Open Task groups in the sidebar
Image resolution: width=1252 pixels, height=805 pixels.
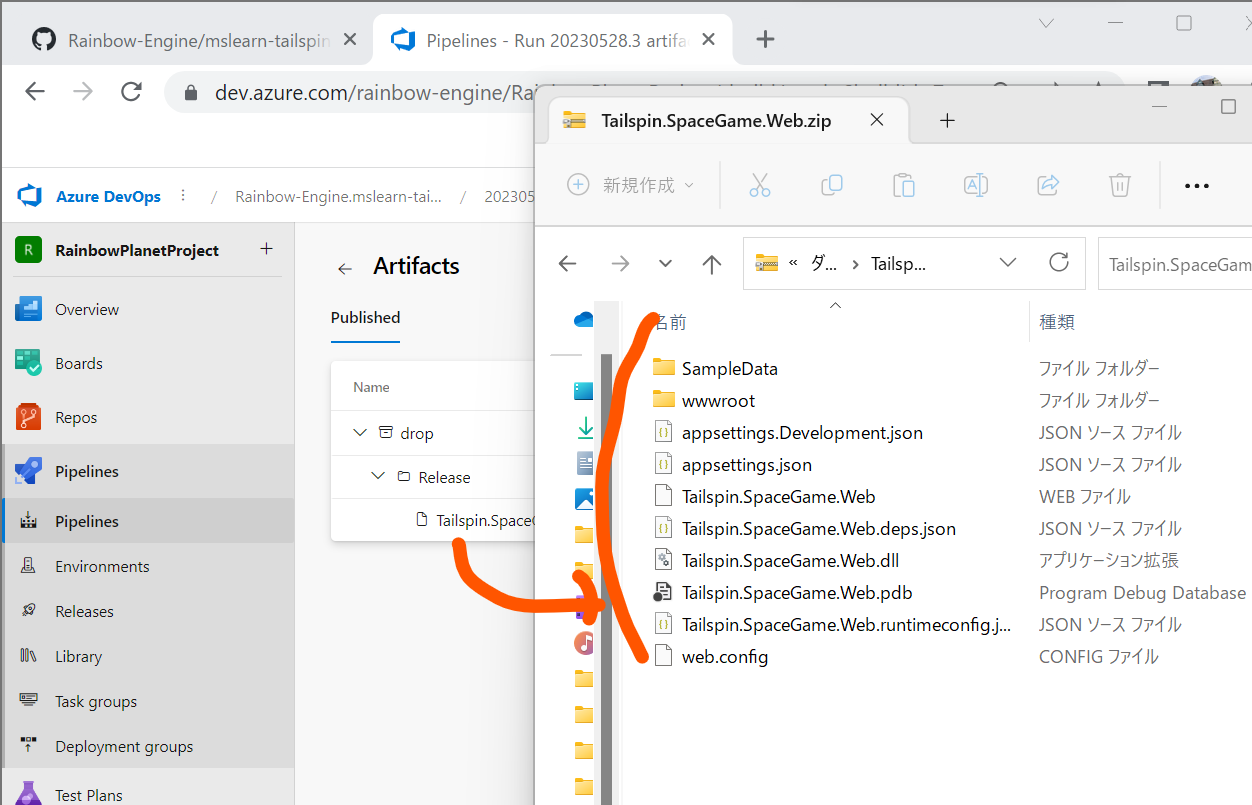[96, 701]
